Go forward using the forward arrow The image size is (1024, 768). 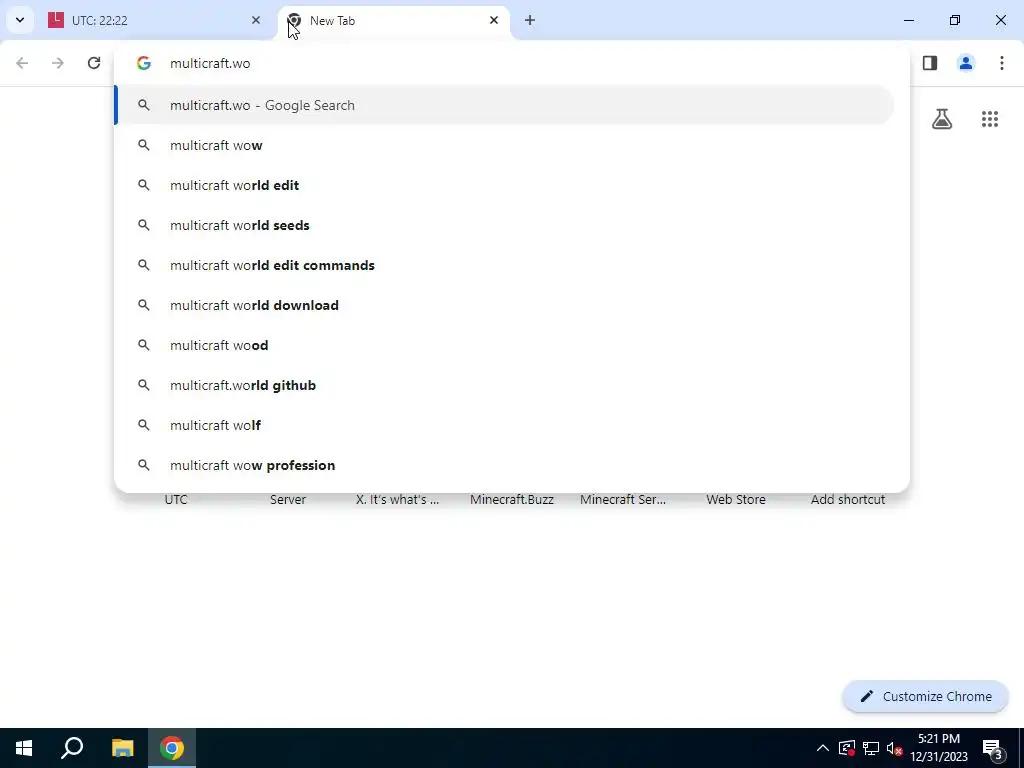(58, 63)
